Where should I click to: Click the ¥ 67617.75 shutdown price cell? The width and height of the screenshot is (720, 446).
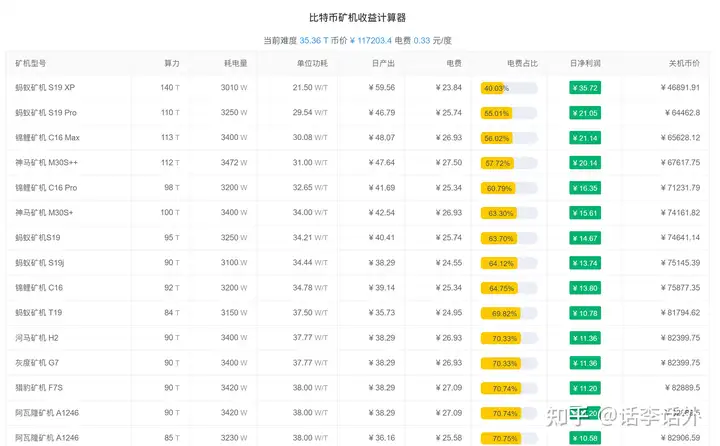pyautogui.click(x=680, y=162)
